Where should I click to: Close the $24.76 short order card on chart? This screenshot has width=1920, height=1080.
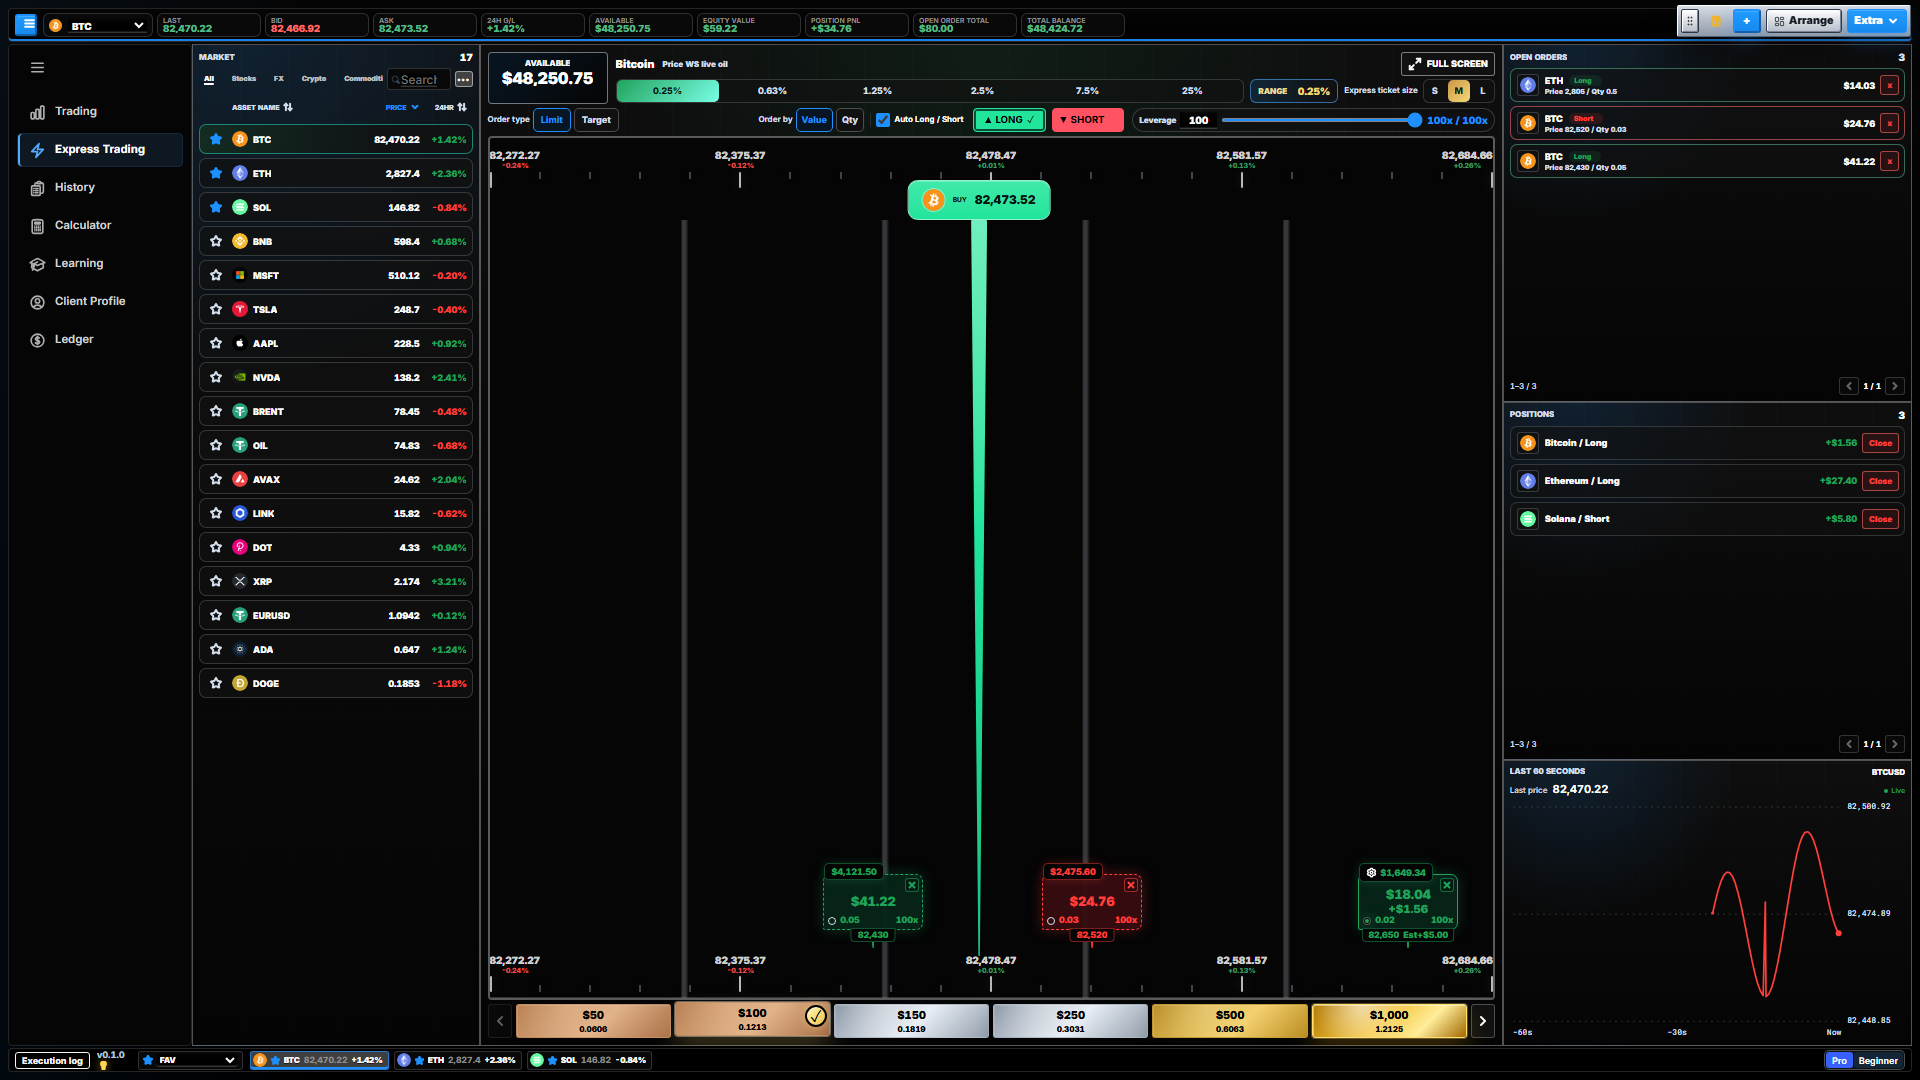(x=1130, y=885)
